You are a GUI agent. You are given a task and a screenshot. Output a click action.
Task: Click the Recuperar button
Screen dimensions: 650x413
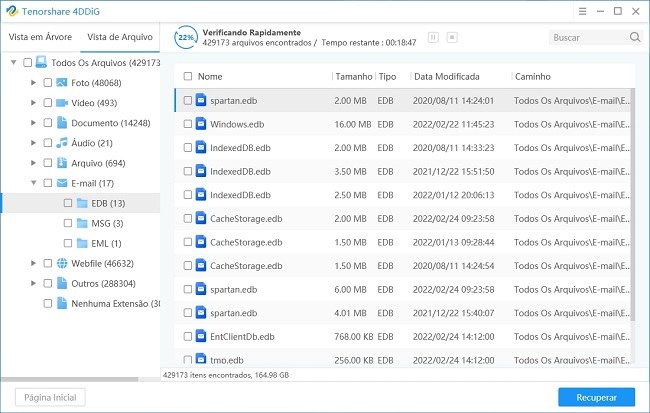596,397
